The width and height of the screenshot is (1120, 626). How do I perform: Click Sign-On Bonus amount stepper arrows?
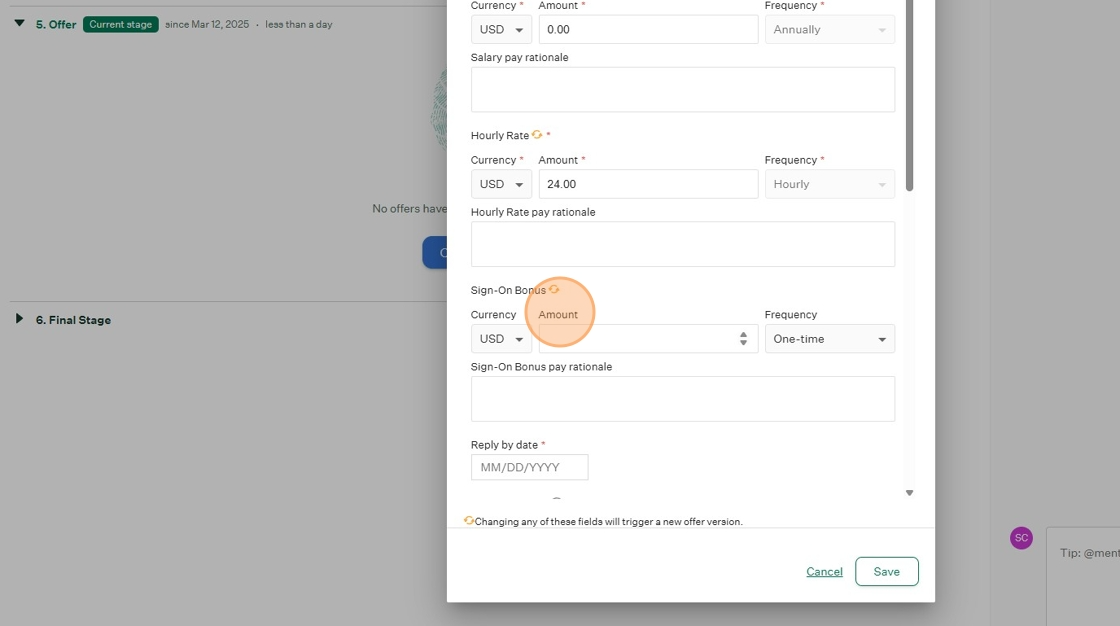click(x=744, y=339)
